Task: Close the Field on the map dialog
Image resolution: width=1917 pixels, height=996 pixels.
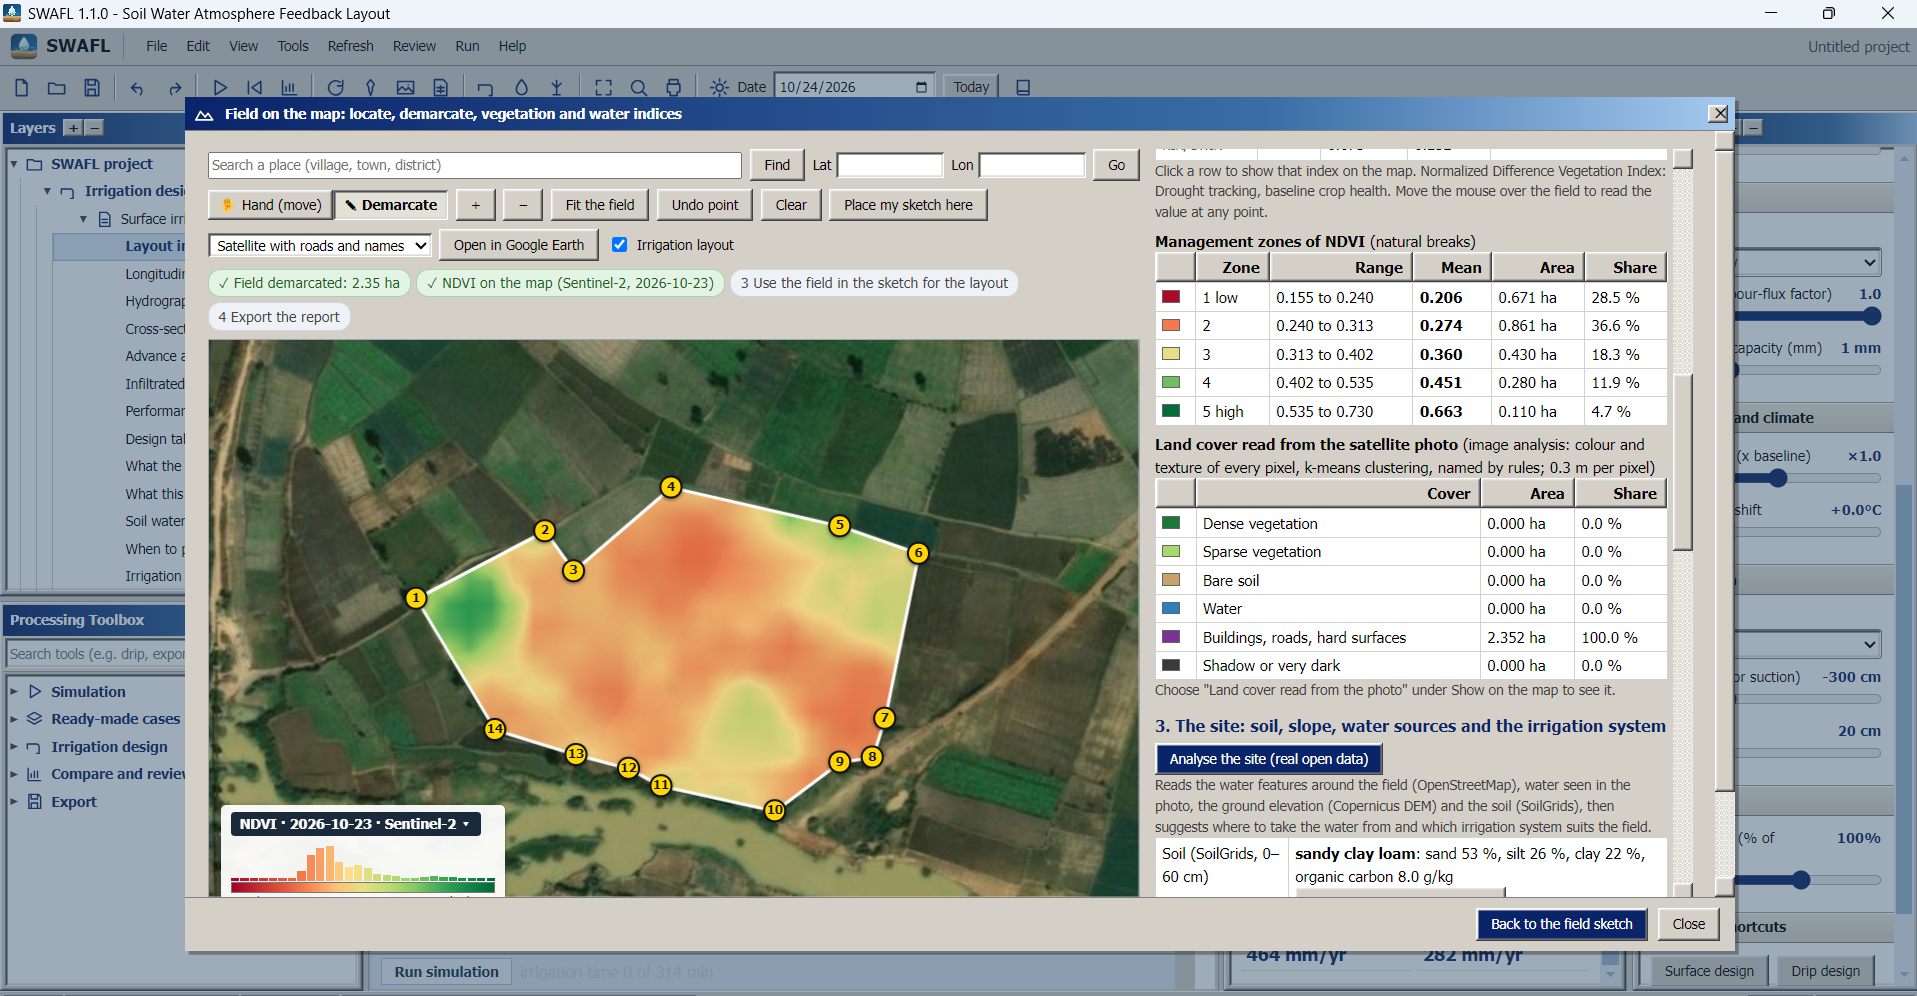Action: [1719, 114]
